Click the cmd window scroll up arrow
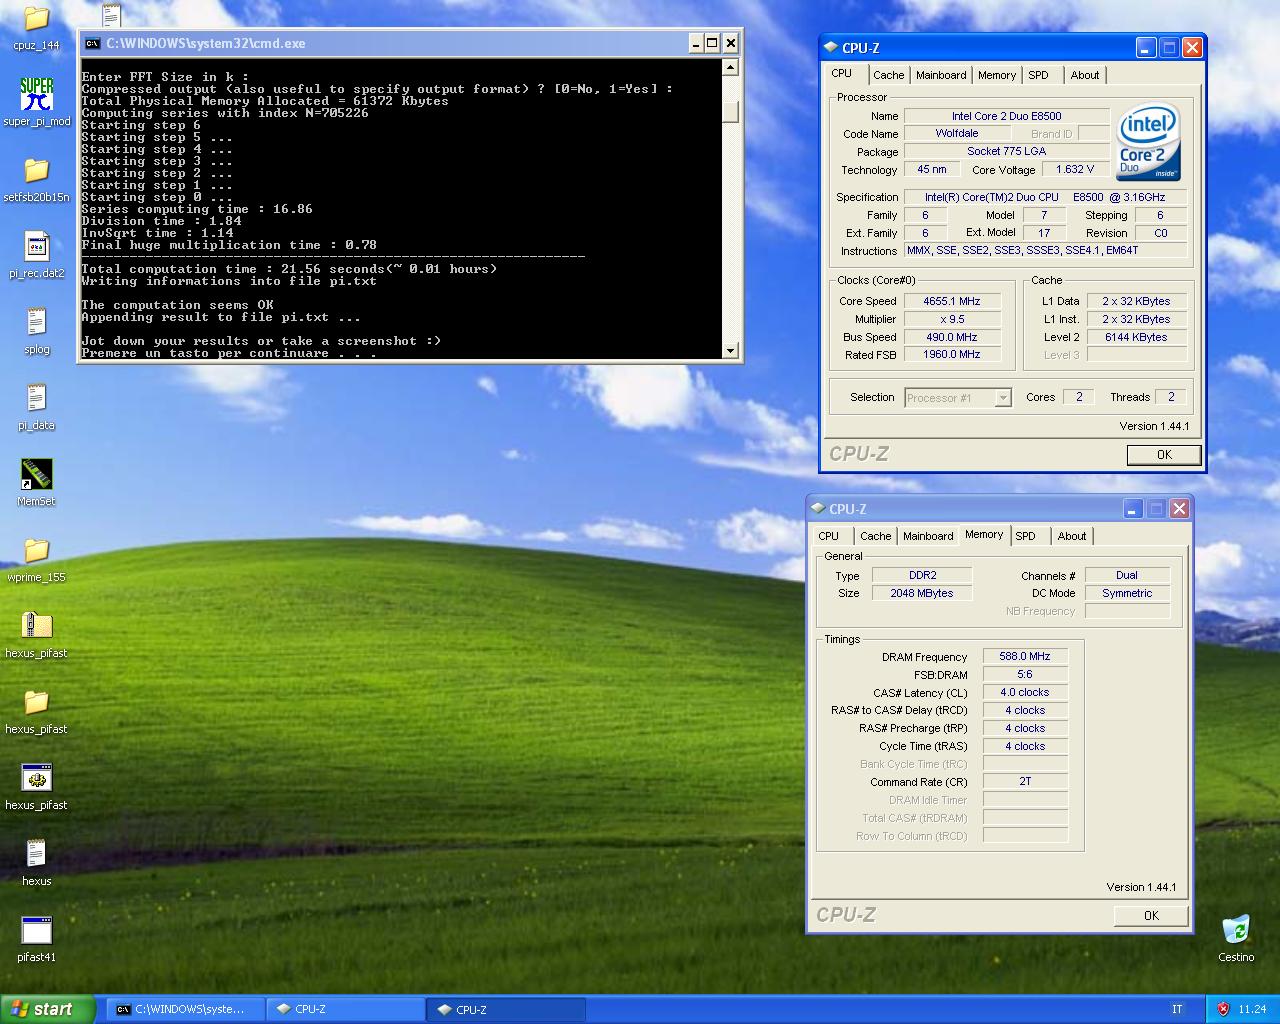 coord(730,67)
